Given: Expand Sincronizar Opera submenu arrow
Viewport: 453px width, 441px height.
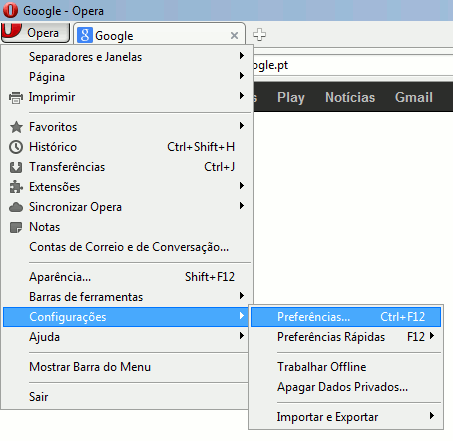Looking at the screenshot, I should tap(242, 206).
